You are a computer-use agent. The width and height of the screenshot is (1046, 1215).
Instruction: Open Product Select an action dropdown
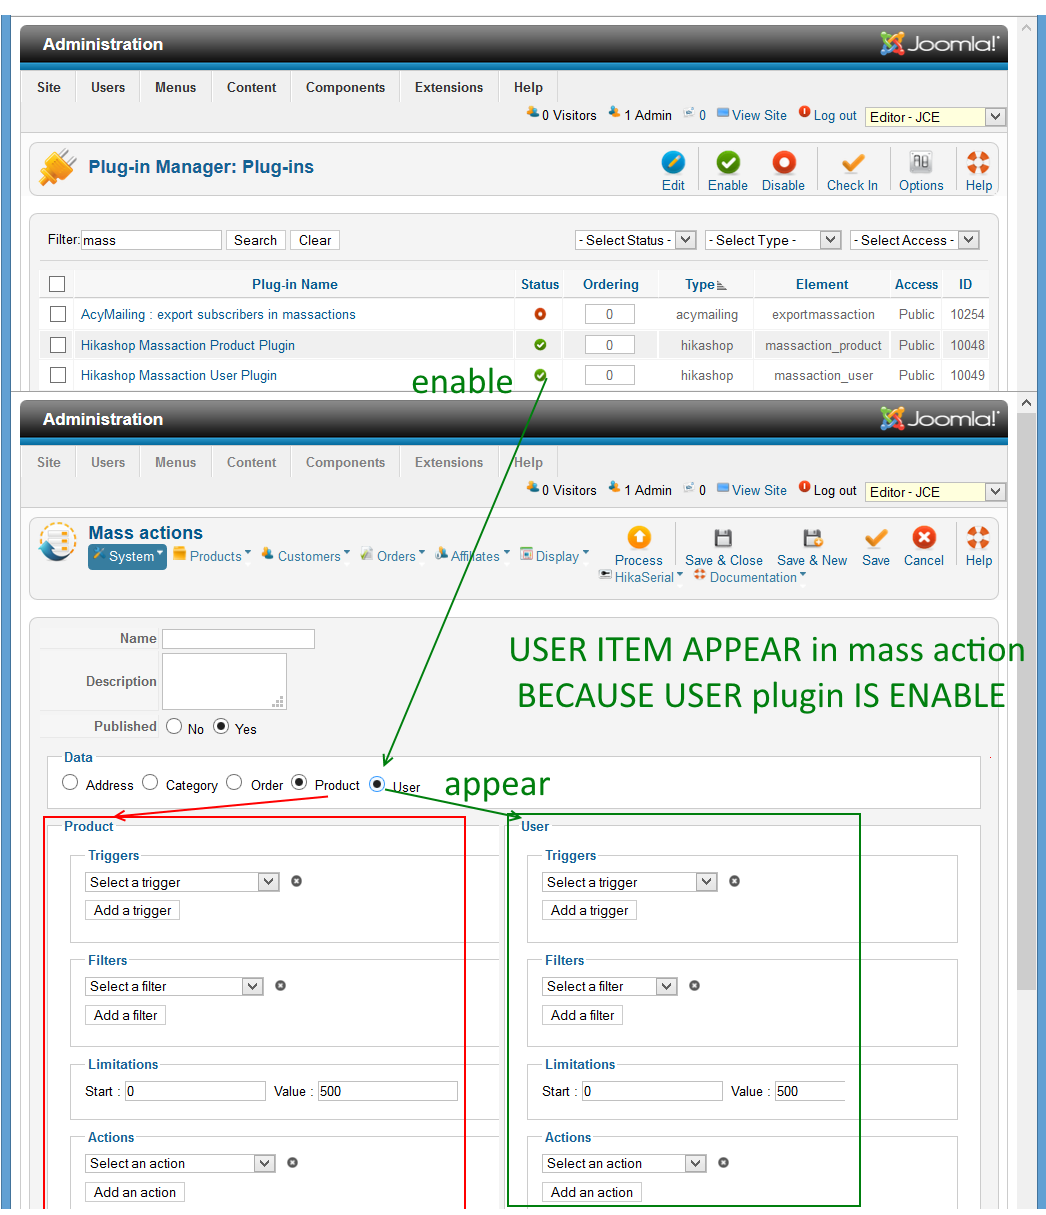coord(180,1163)
